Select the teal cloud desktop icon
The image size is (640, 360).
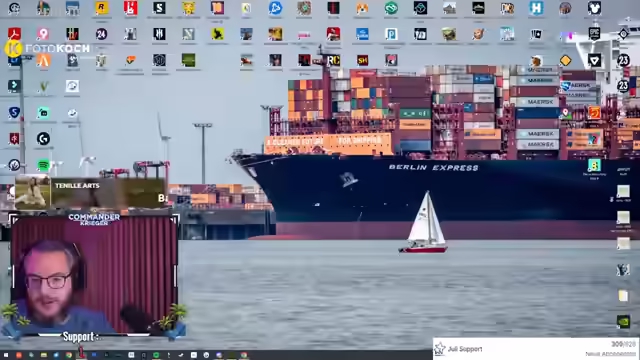click(391, 8)
